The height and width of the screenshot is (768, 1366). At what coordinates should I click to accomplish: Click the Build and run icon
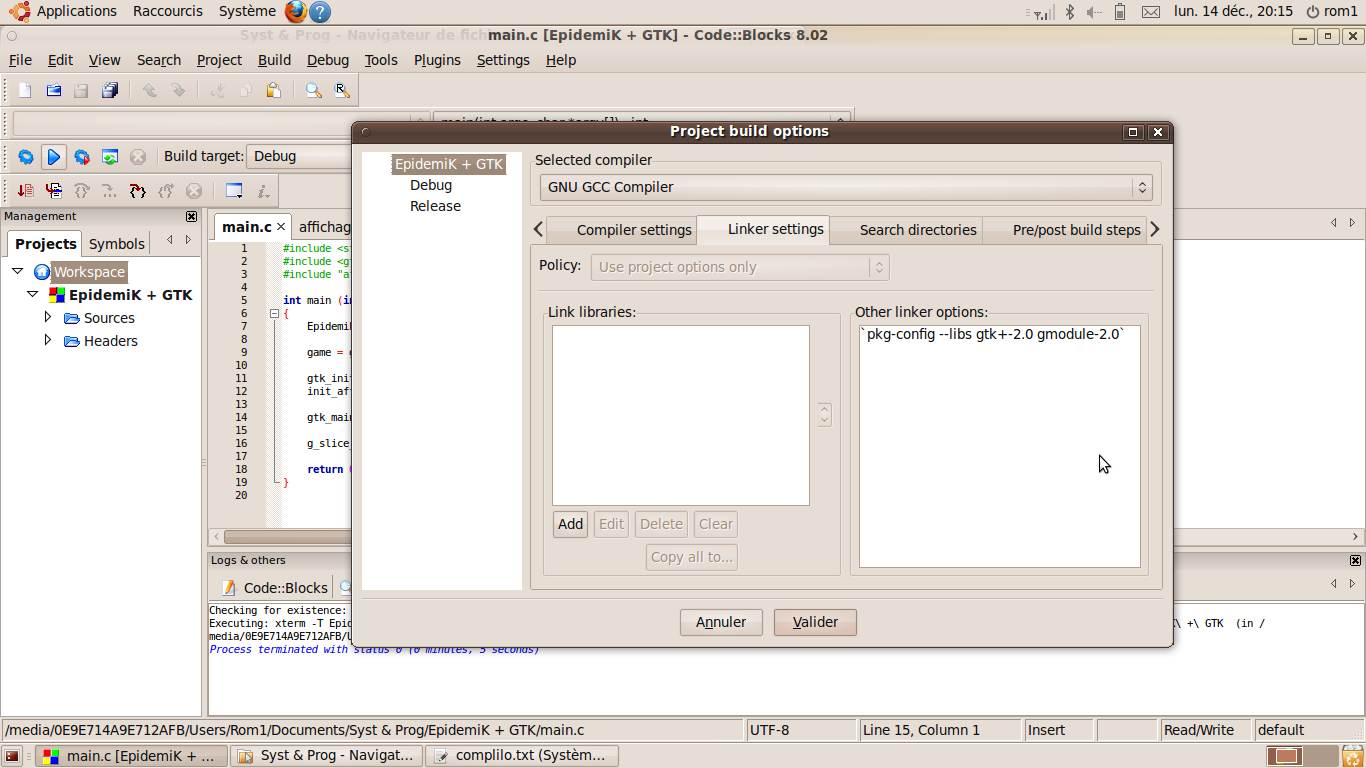[81, 156]
